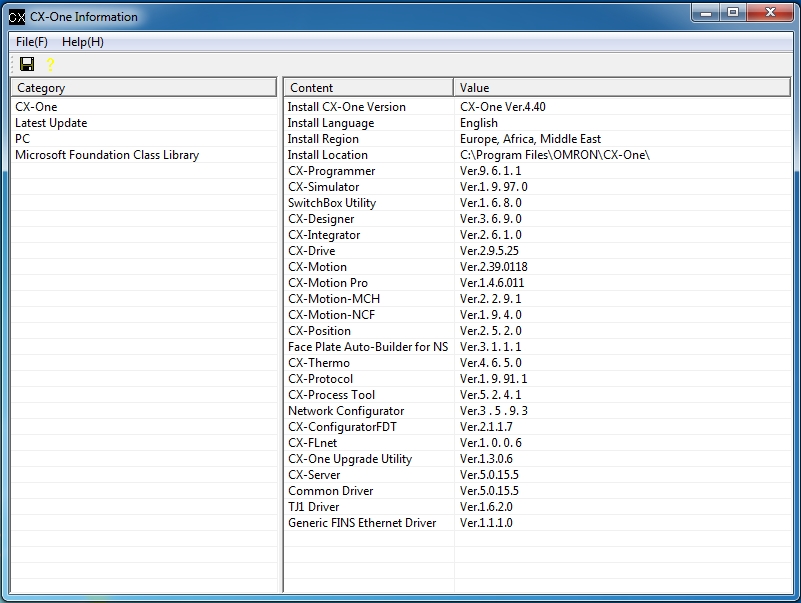The height and width of the screenshot is (603, 801).
Task: Select the CX-Protocol row
Action: point(537,379)
